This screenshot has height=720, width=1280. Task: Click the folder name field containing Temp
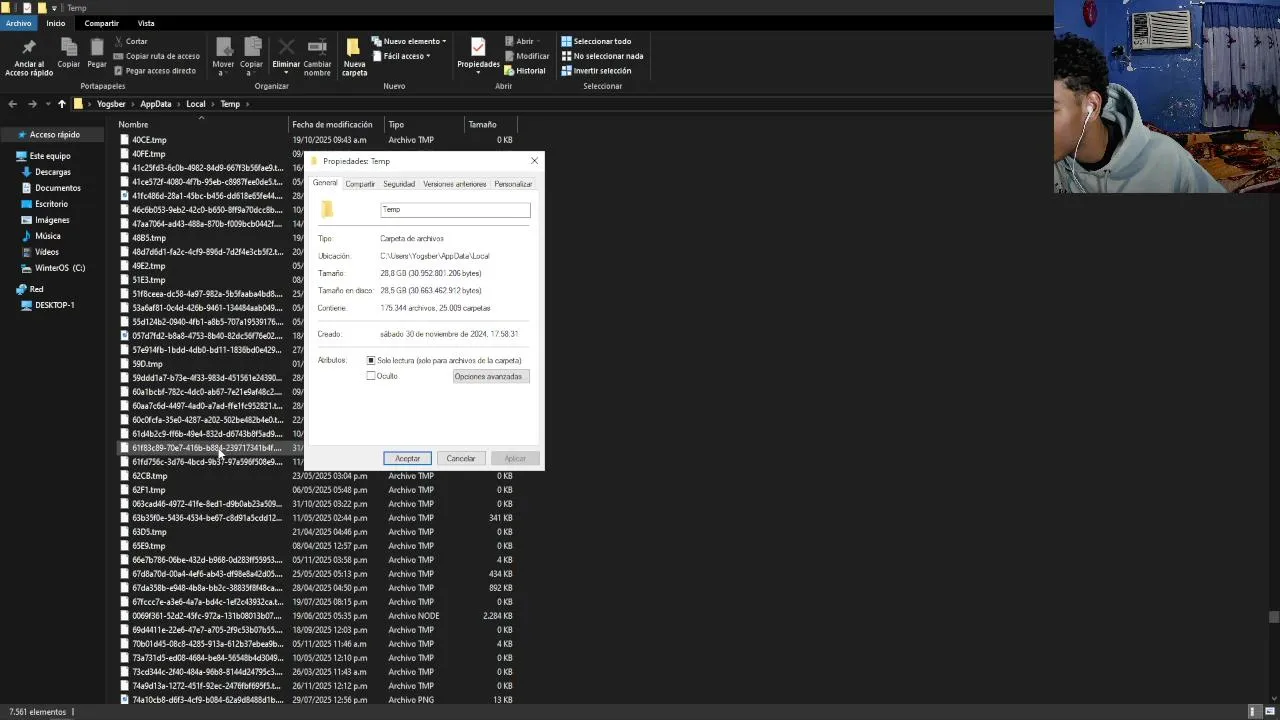pos(455,210)
